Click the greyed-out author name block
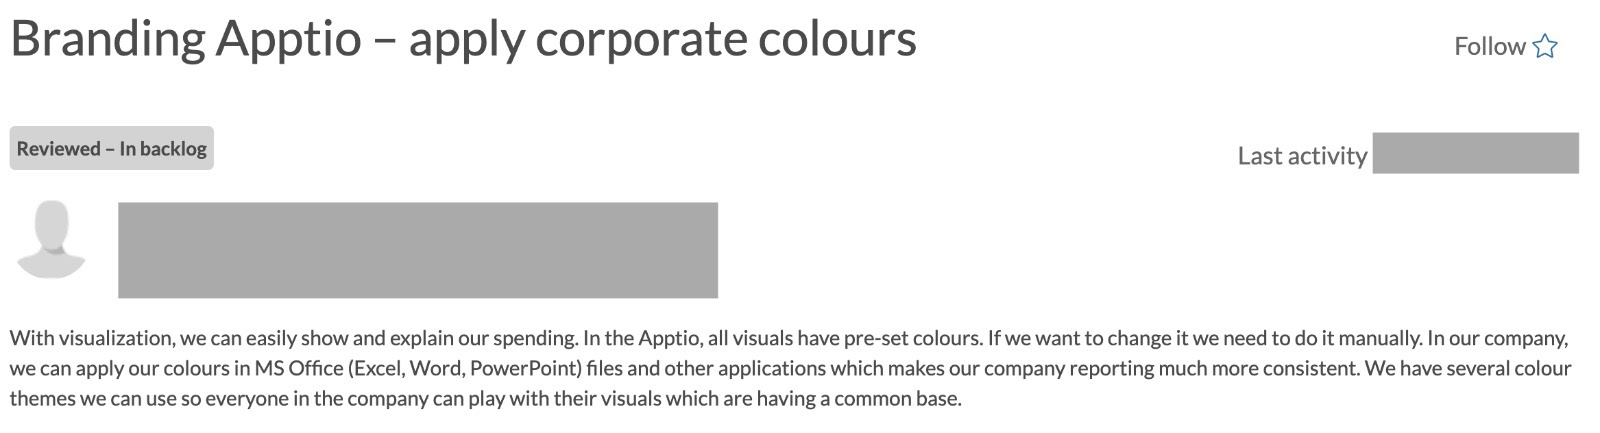Screen dimensions: 1600x433 [418, 250]
